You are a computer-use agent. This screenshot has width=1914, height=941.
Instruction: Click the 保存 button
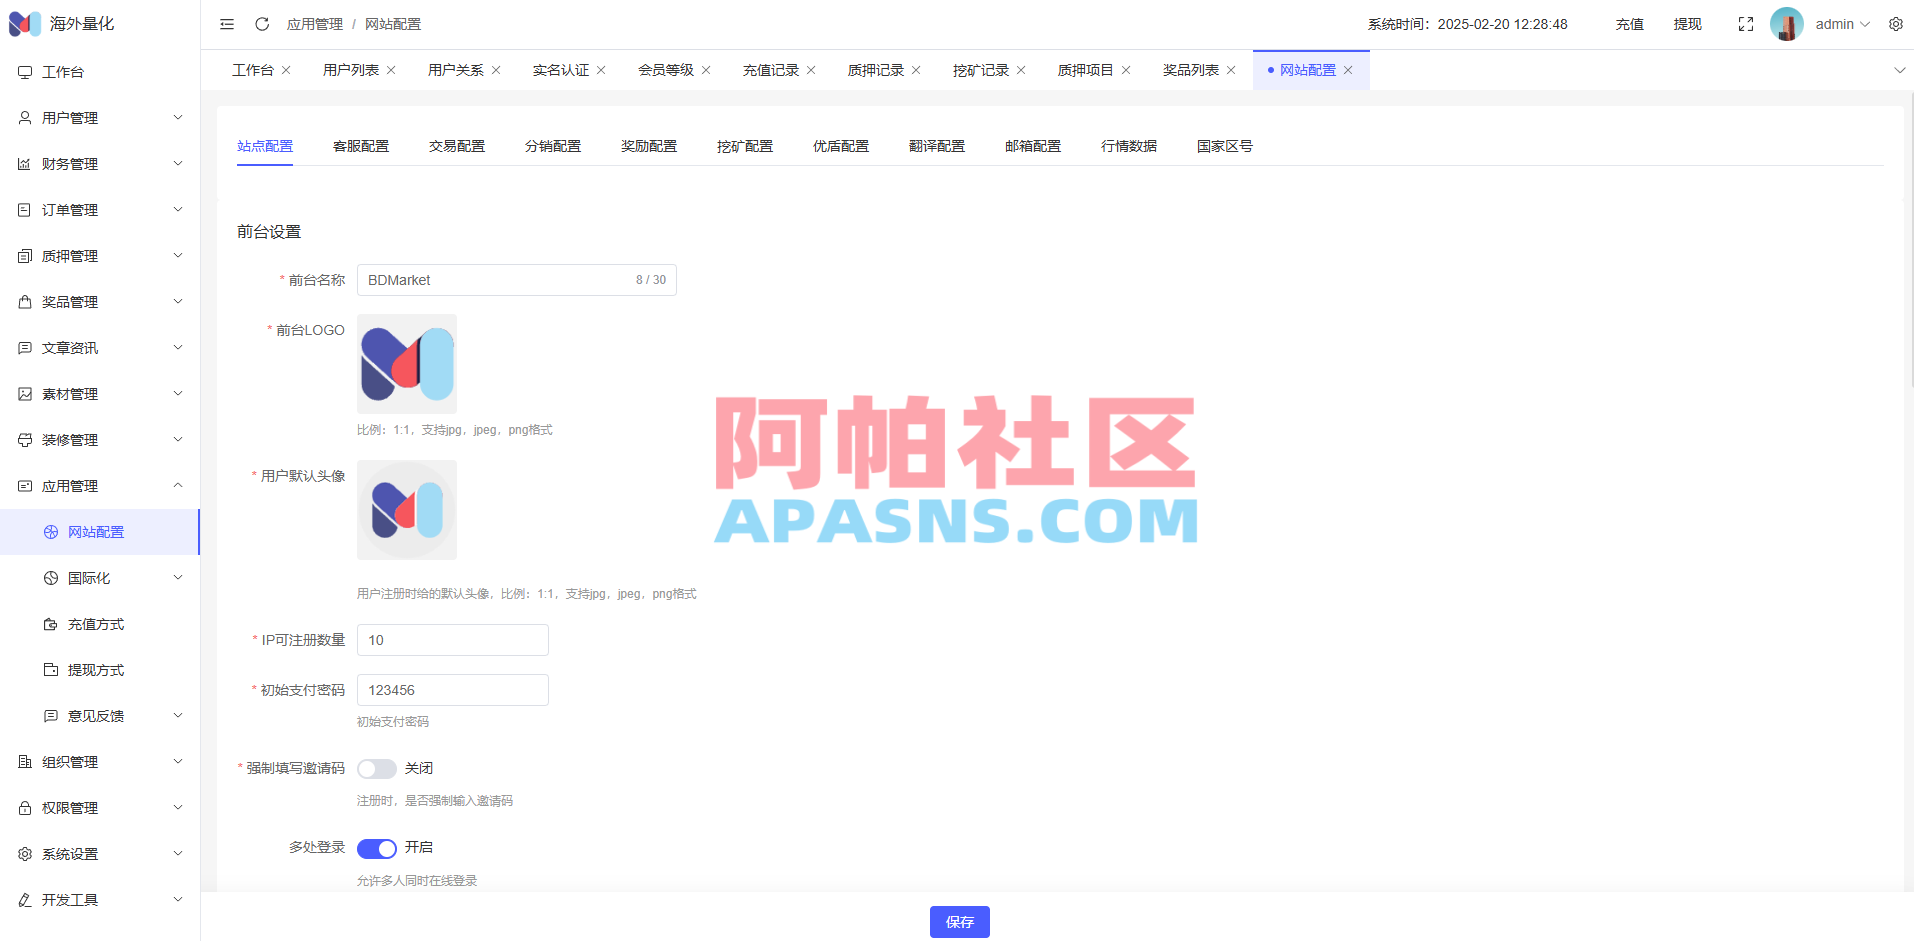pos(958,921)
